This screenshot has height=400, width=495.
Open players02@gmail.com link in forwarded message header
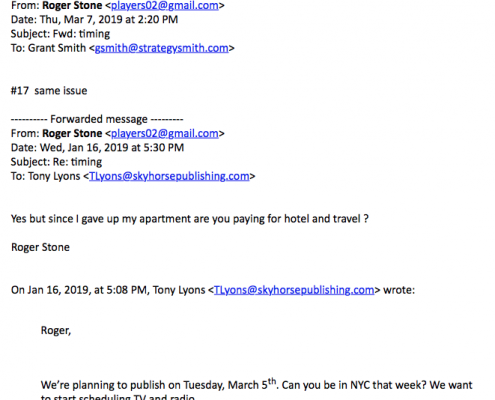(165, 133)
